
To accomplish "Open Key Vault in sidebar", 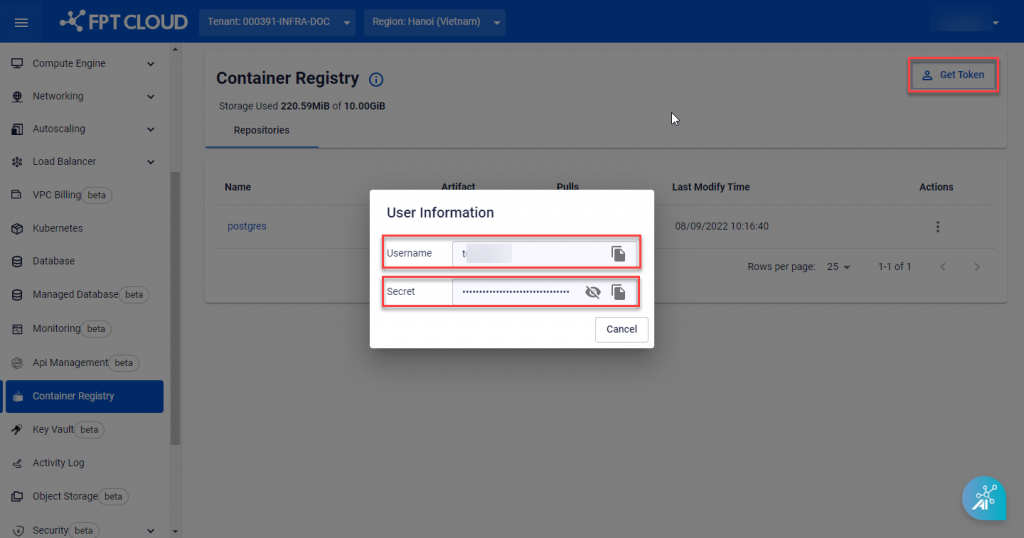I will coord(54,430).
